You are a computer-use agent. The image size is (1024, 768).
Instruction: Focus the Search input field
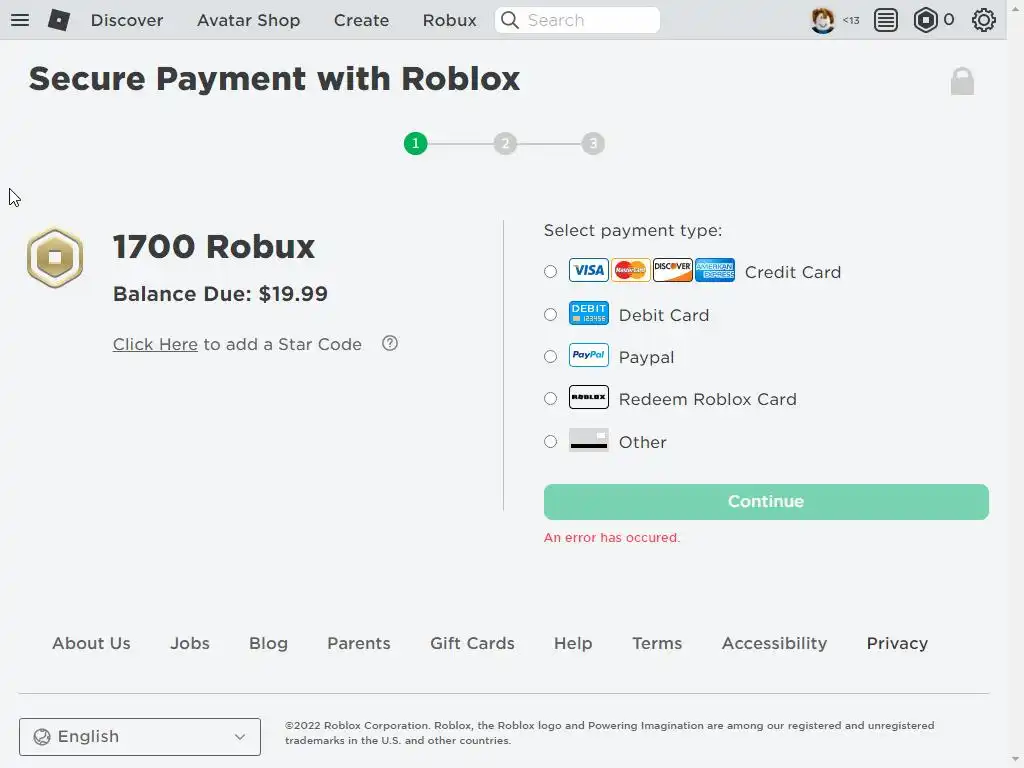(577, 20)
